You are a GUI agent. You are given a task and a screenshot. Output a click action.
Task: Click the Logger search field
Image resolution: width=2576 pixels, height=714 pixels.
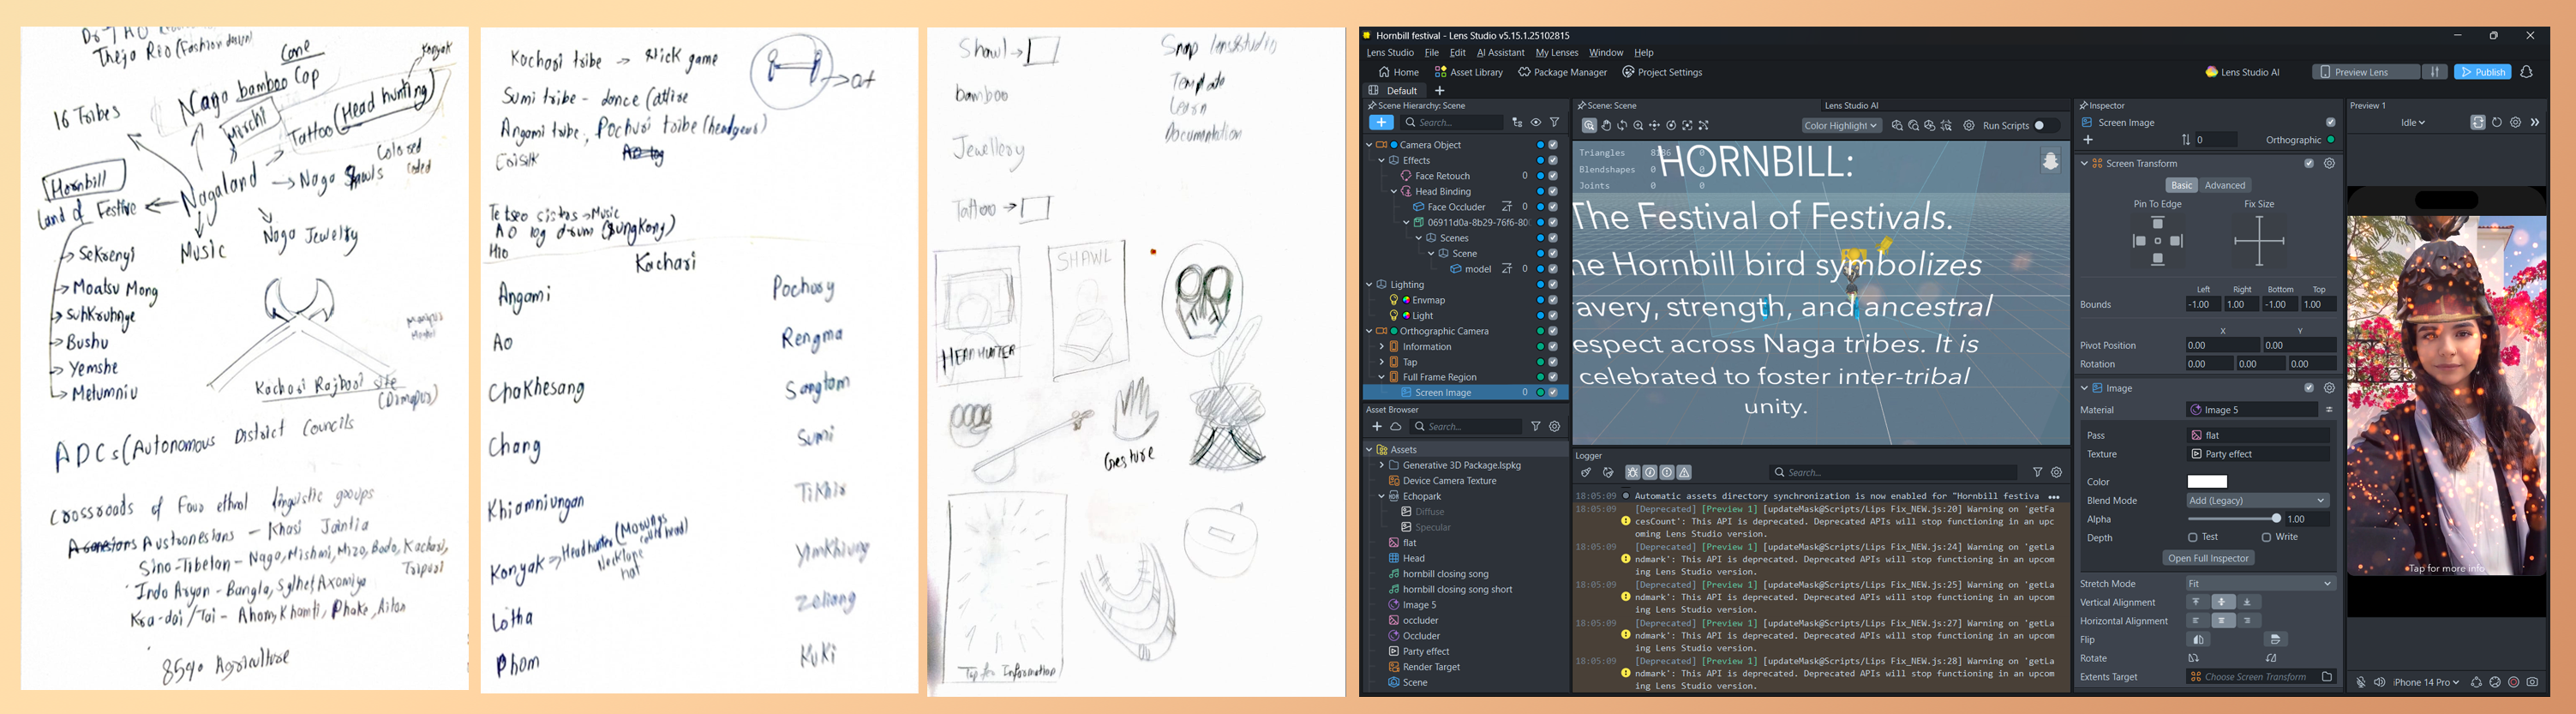pyautogui.click(x=1892, y=472)
